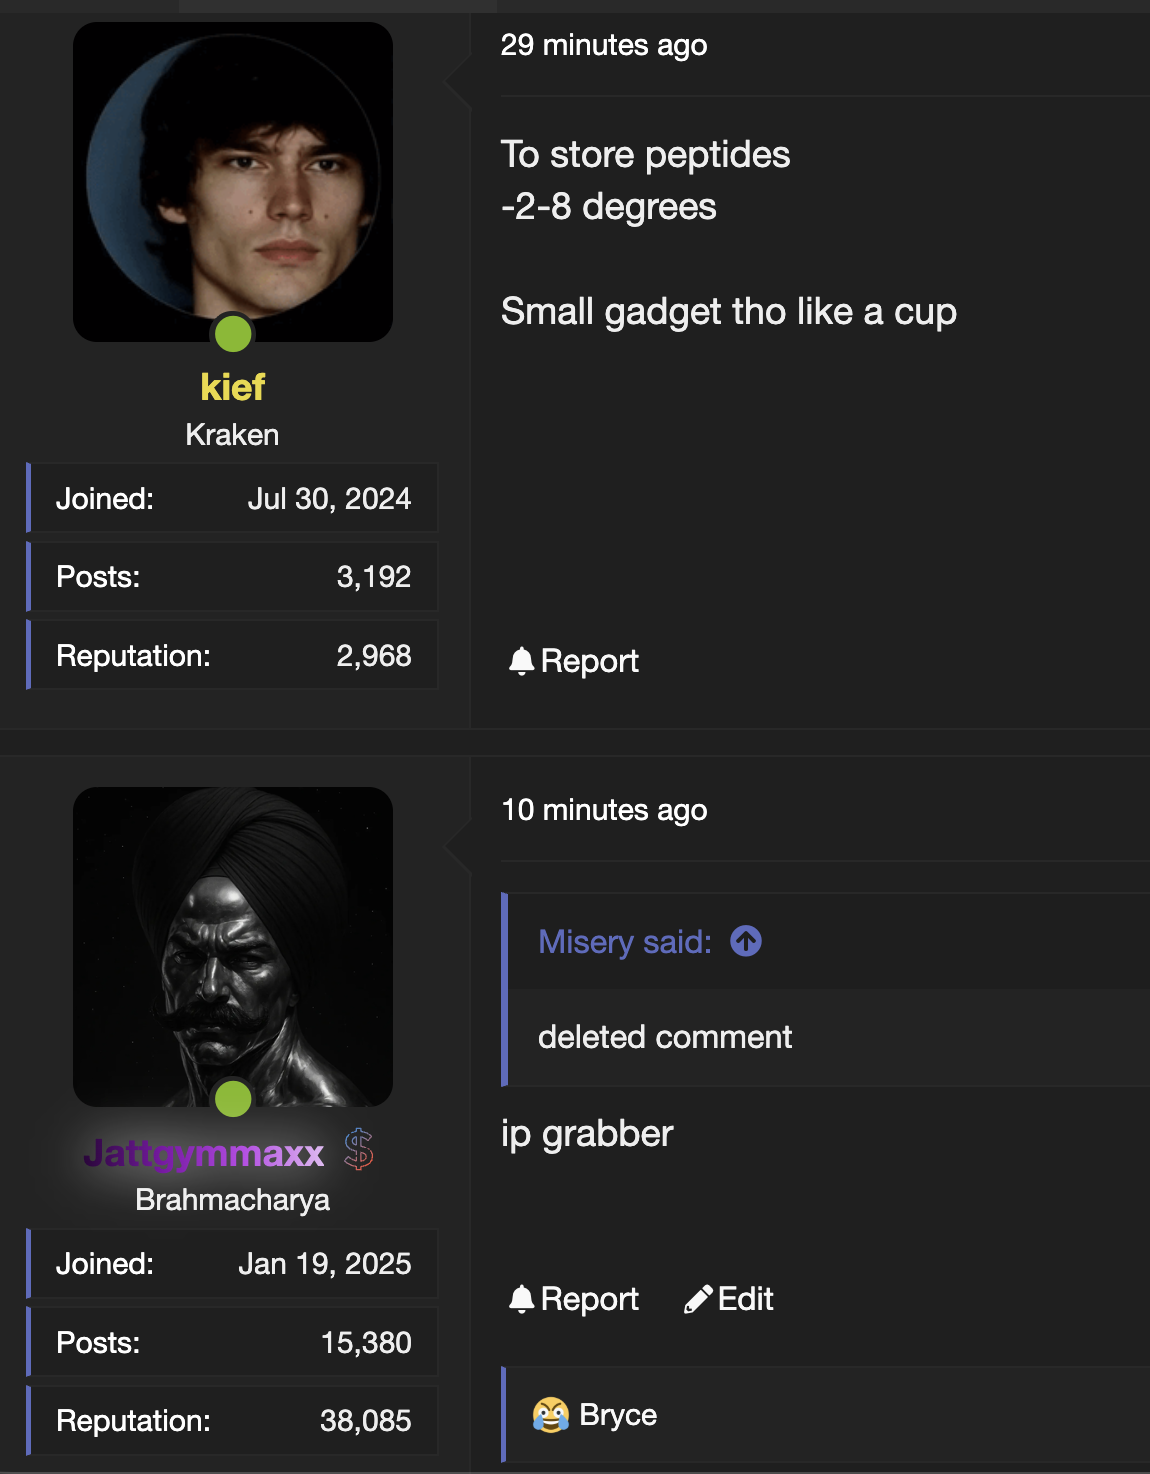Click the bell Report icon on kief's post
Viewport: 1150px width, 1474px height.
click(x=521, y=661)
